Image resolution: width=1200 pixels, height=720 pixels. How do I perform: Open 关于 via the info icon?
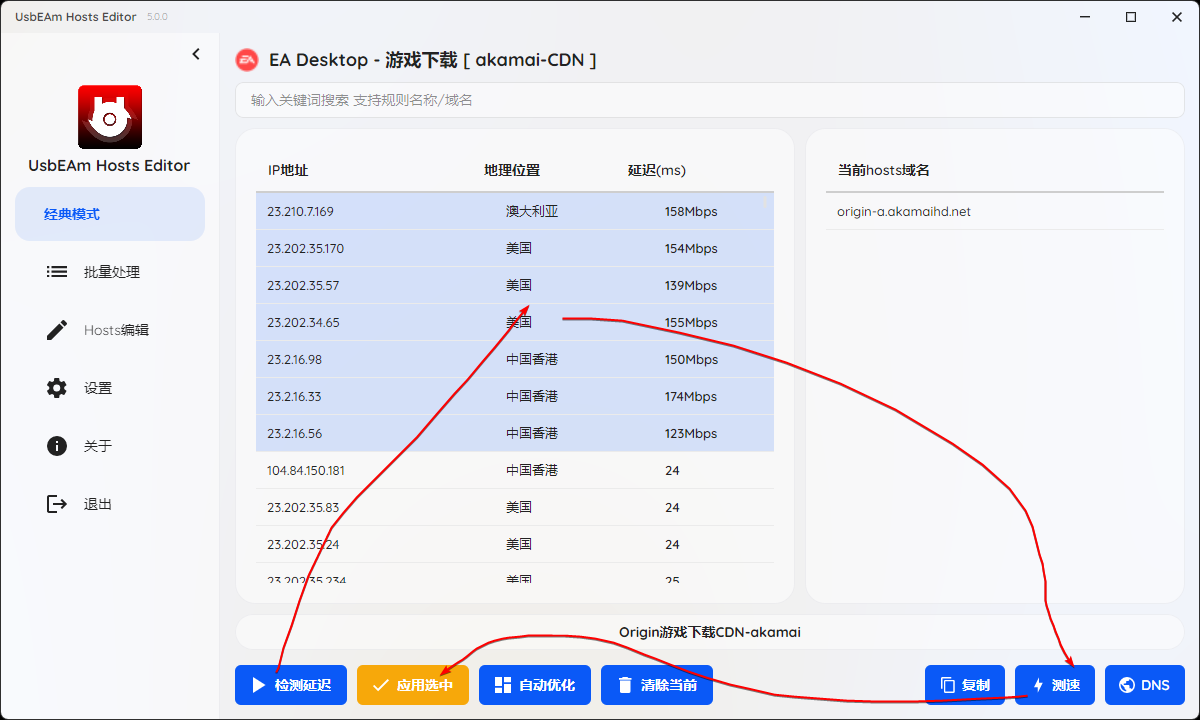tap(57, 446)
